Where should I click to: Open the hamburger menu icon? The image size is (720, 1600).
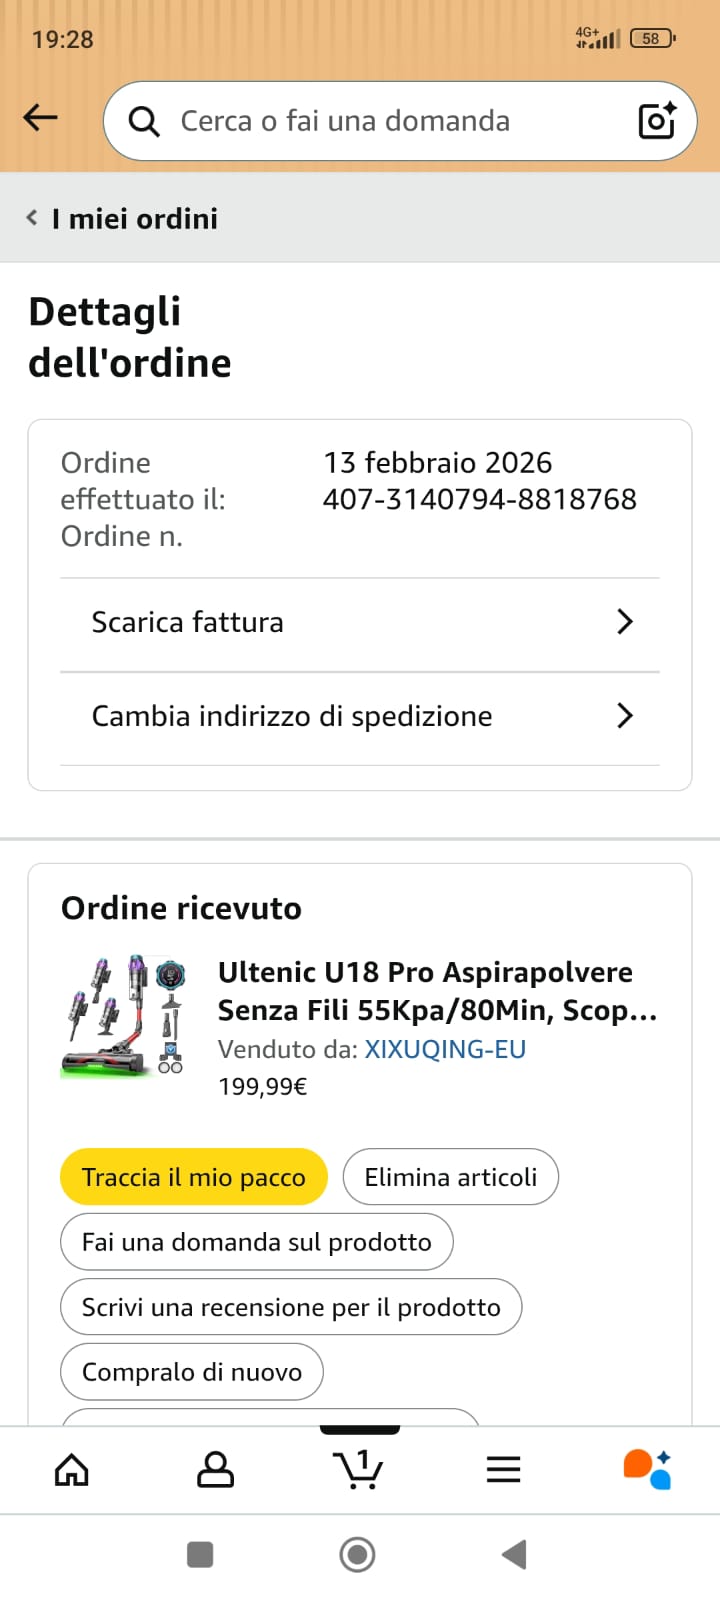(503, 1469)
